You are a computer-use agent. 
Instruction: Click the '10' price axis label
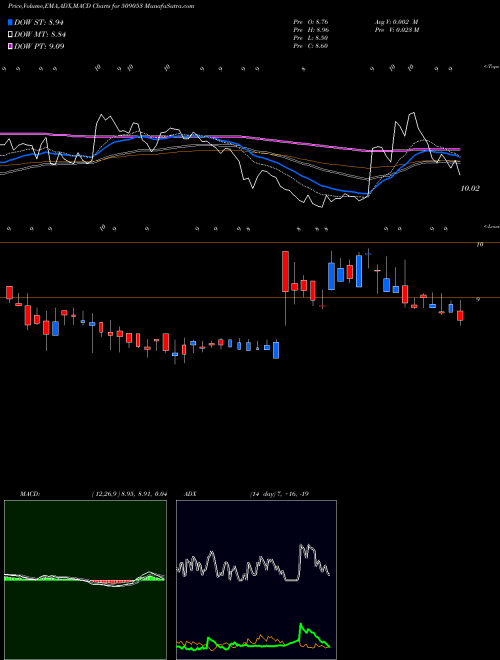coord(479,244)
